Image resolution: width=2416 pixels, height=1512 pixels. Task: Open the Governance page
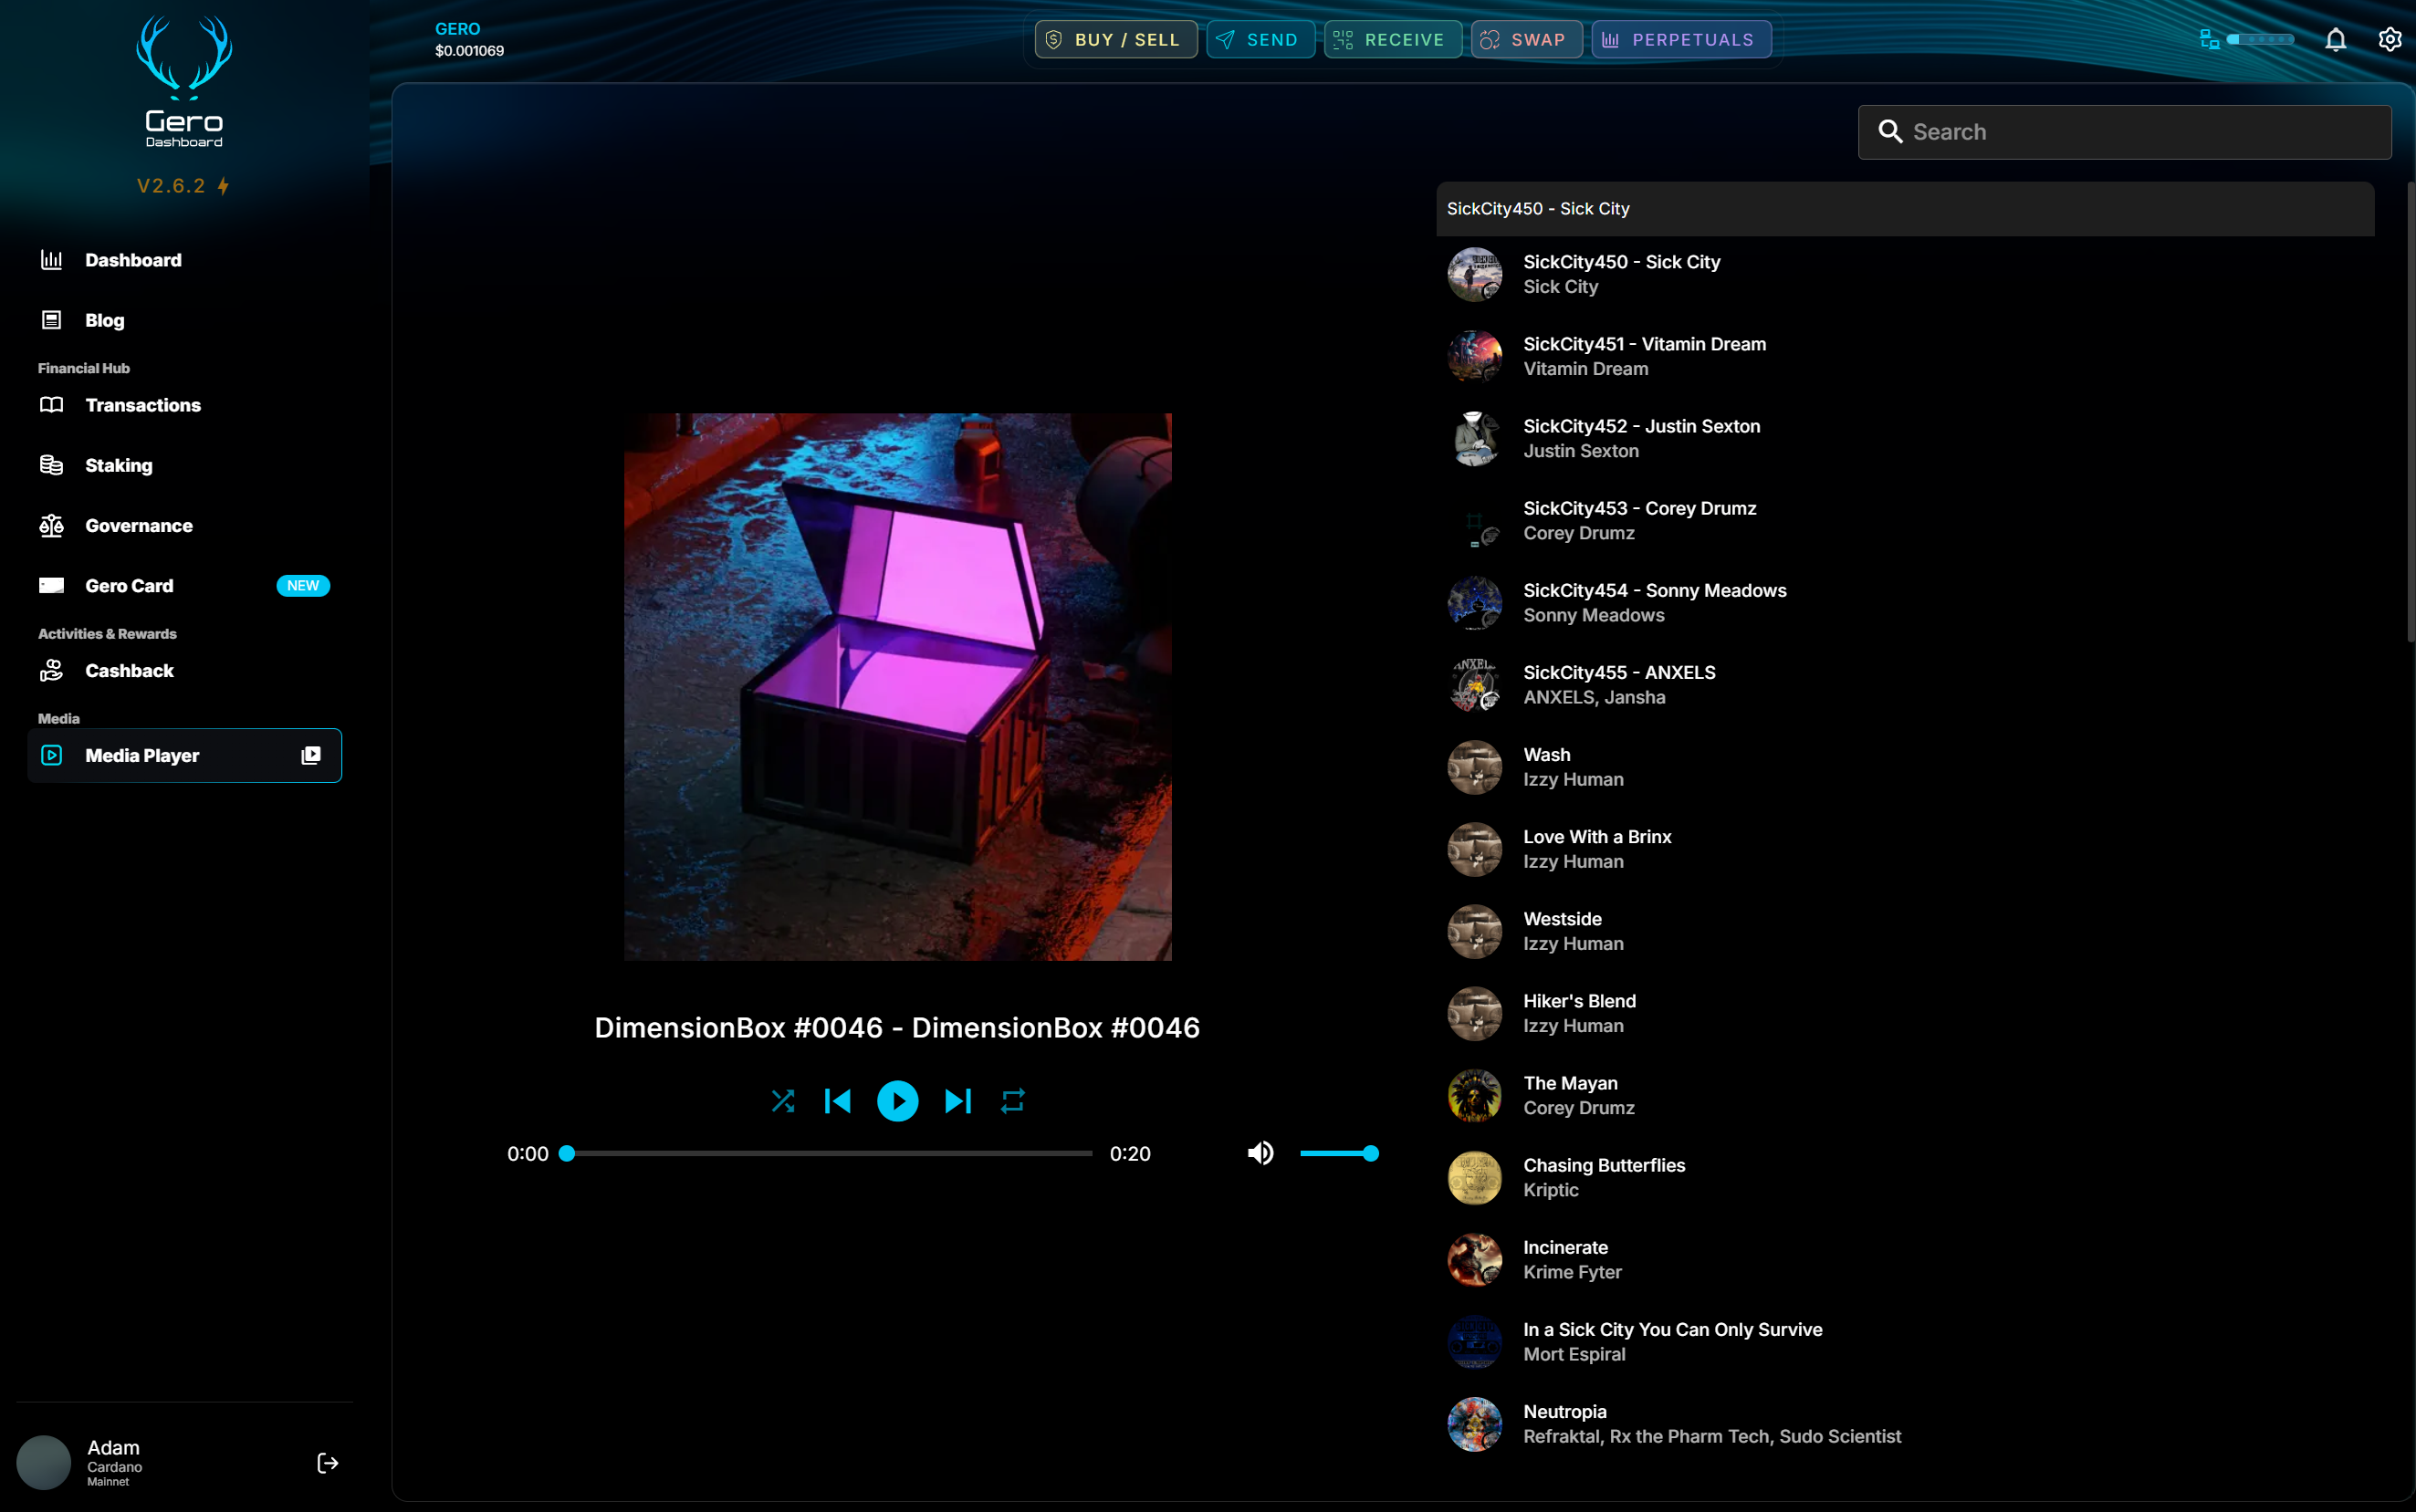(x=138, y=525)
